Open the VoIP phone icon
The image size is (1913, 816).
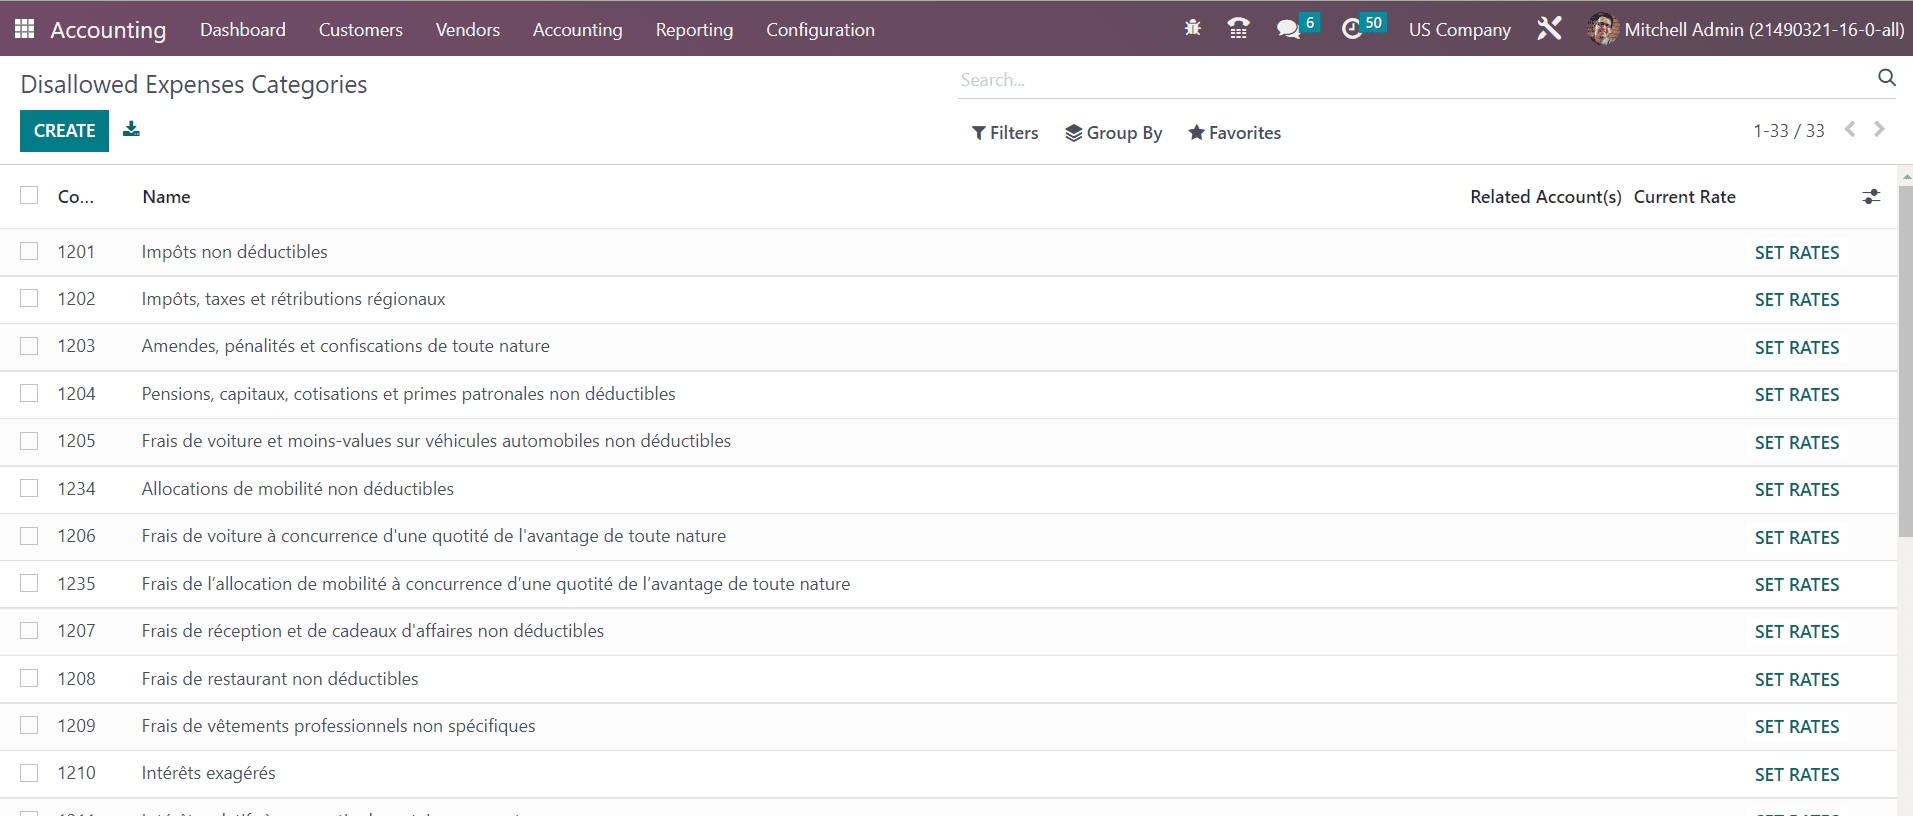pyautogui.click(x=1238, y=29)
